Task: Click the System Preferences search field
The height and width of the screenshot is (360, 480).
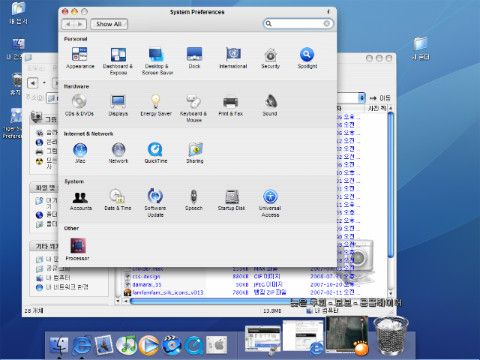Action: tap(298, 23)
